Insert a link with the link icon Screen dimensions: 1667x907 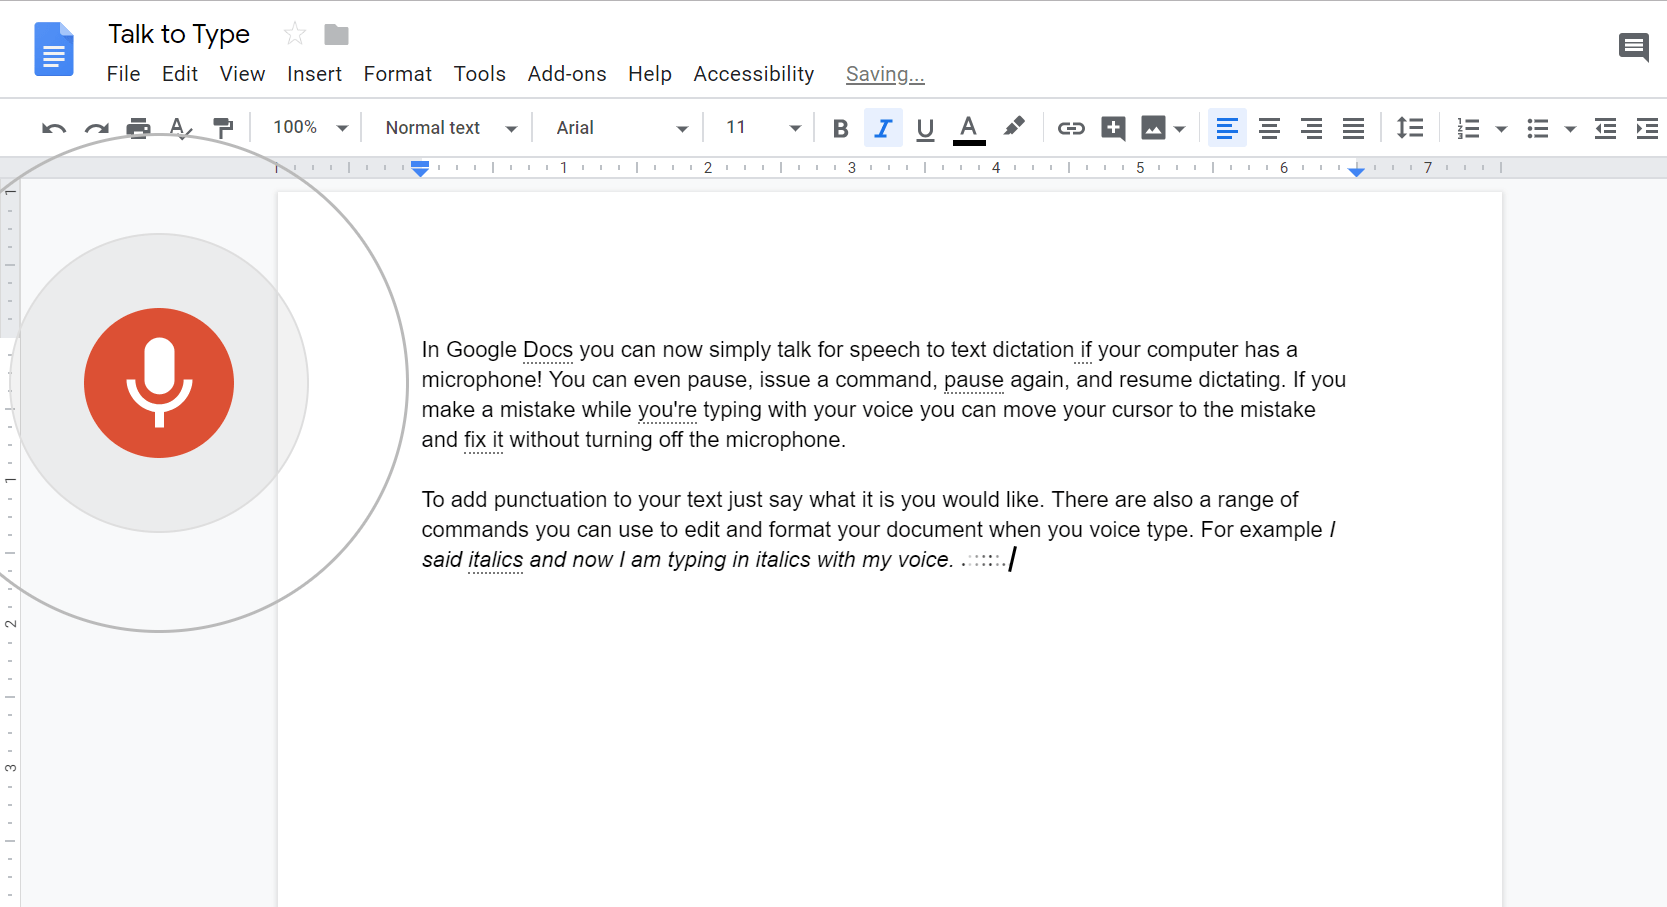1071,128
